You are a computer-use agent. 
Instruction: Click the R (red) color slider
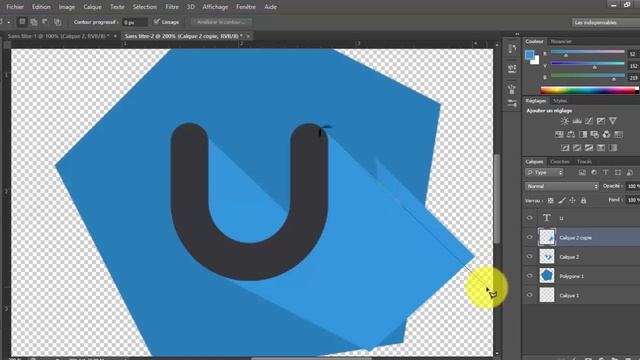point(587,53)
